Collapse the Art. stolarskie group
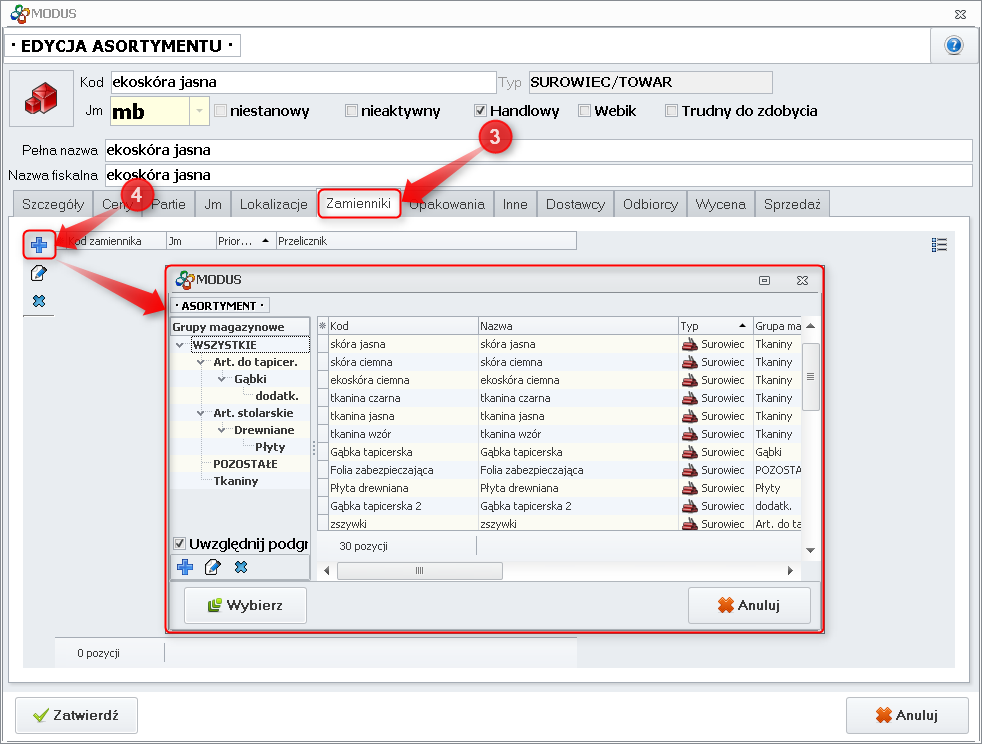Screen dimensions: 982x744 click(201, 413)
